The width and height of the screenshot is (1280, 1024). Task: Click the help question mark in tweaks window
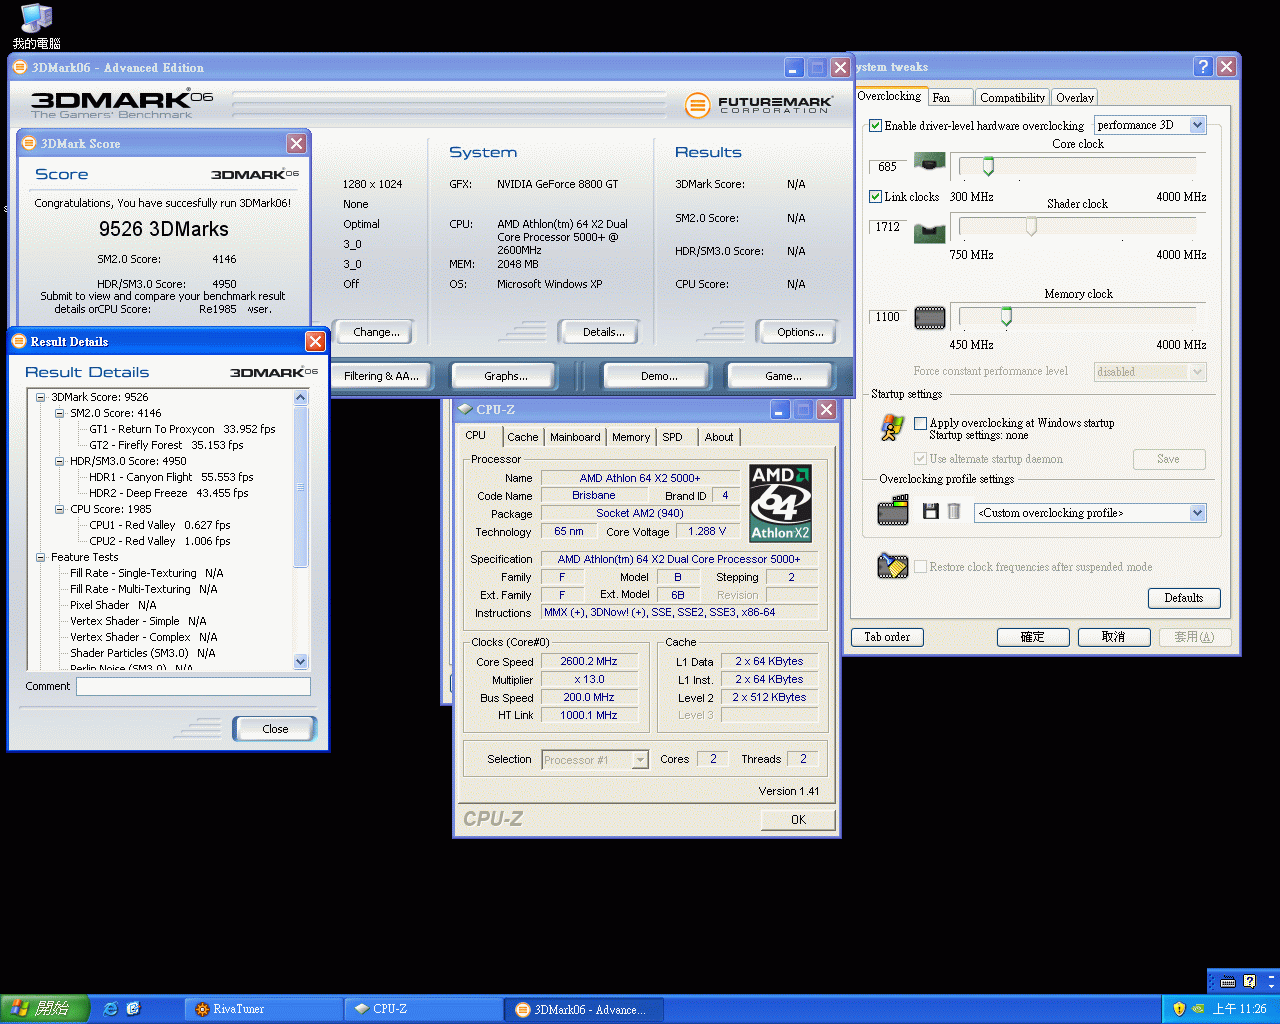[1203, 67]
